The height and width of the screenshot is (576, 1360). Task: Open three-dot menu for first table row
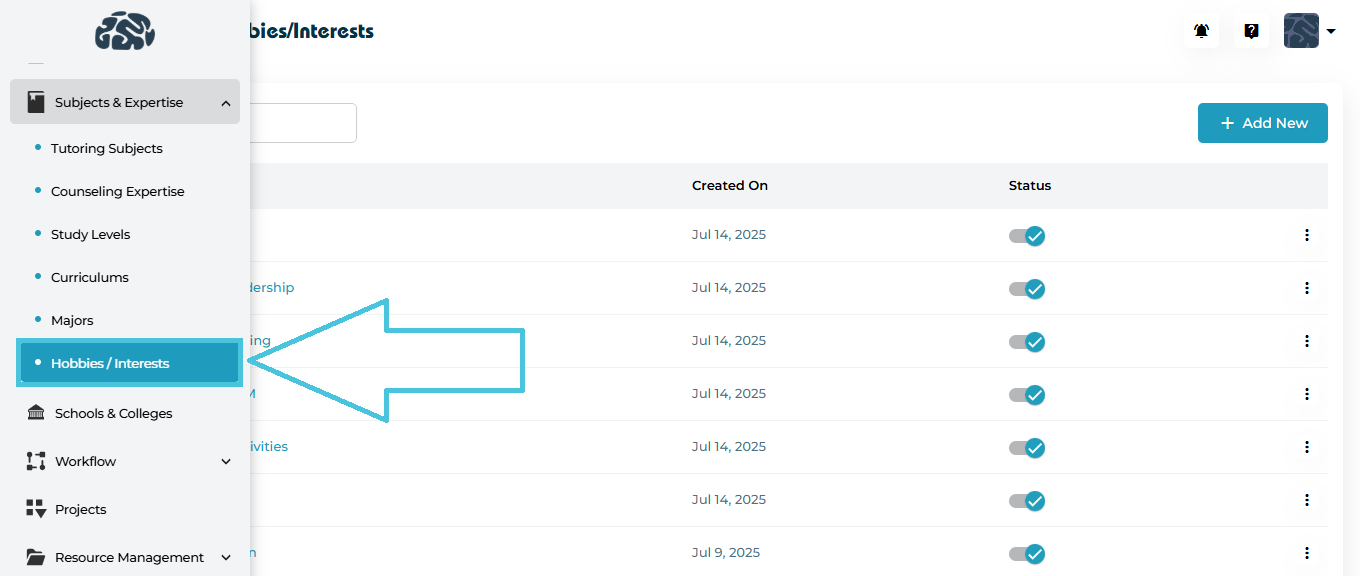(x=1306, y=235)
